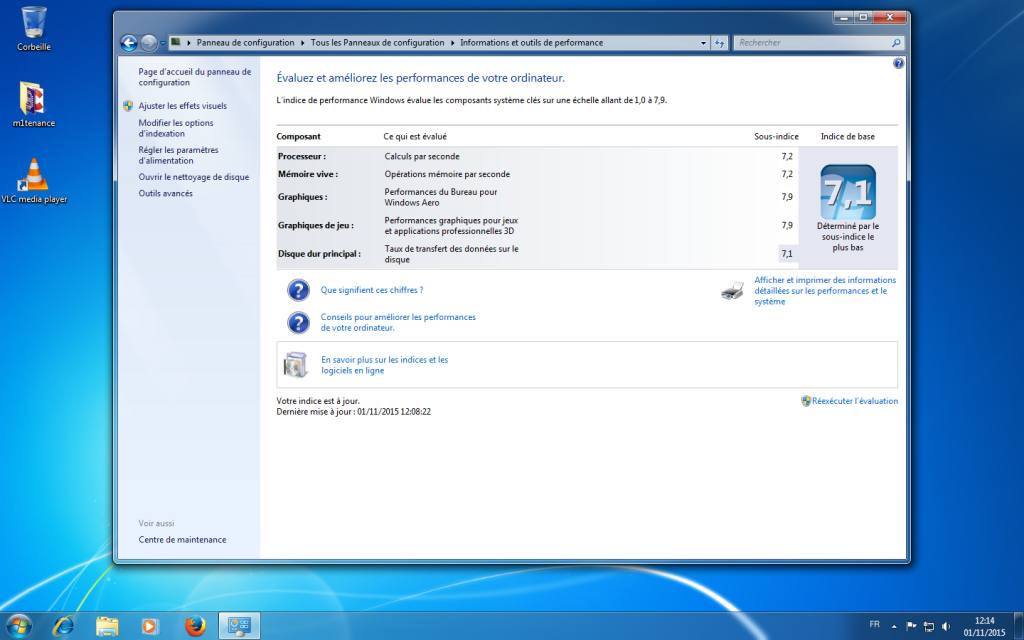The height and width of the screenshot is (640, 1024).
Task: Select the Mémoire vive row label
Action: pos(308,174)
